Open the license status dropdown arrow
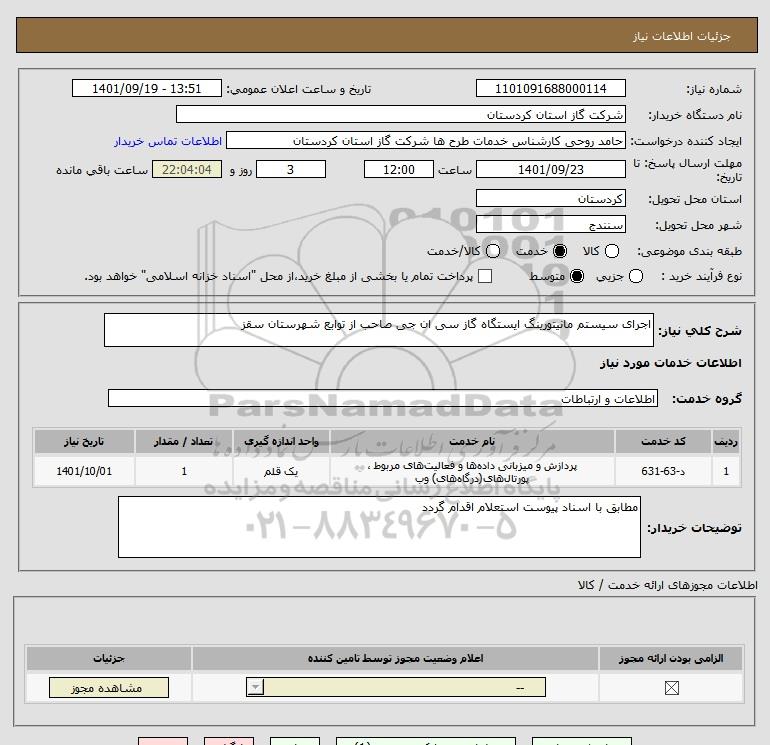Image resolution: width=770 pixels, height=745 pixels. 255,687
